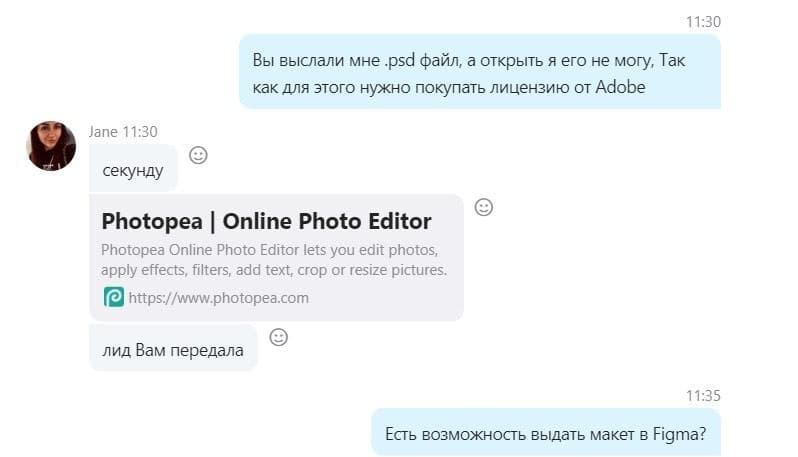
Task: Click the 'Jane 11:30' sender label
Action: coord(123,132)
